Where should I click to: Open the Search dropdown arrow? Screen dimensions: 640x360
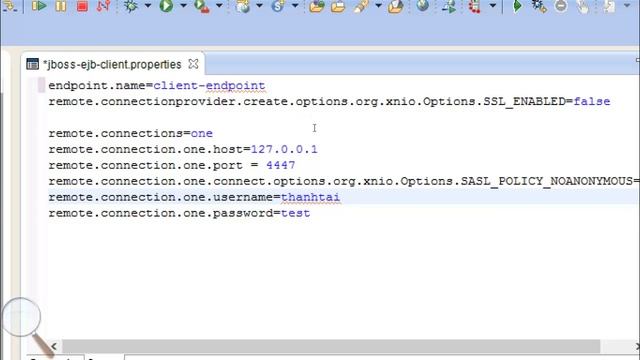tap(378, 6)
